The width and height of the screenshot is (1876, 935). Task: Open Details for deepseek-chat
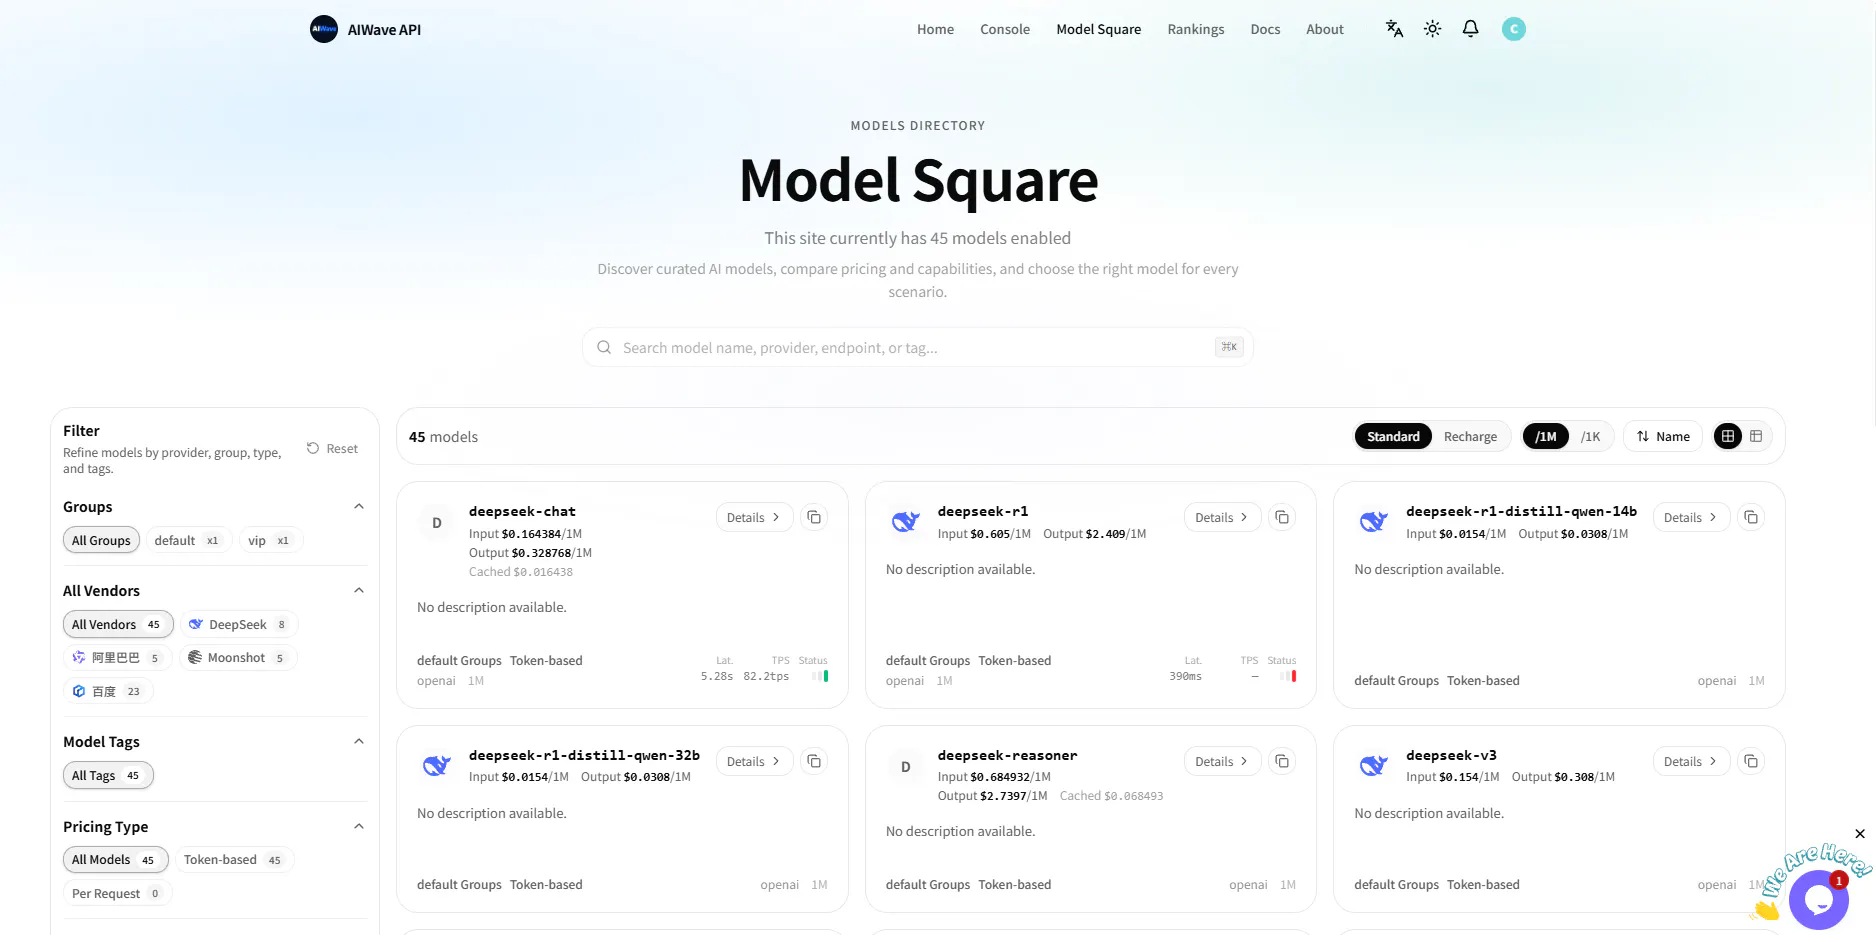[x=754, y=517]
